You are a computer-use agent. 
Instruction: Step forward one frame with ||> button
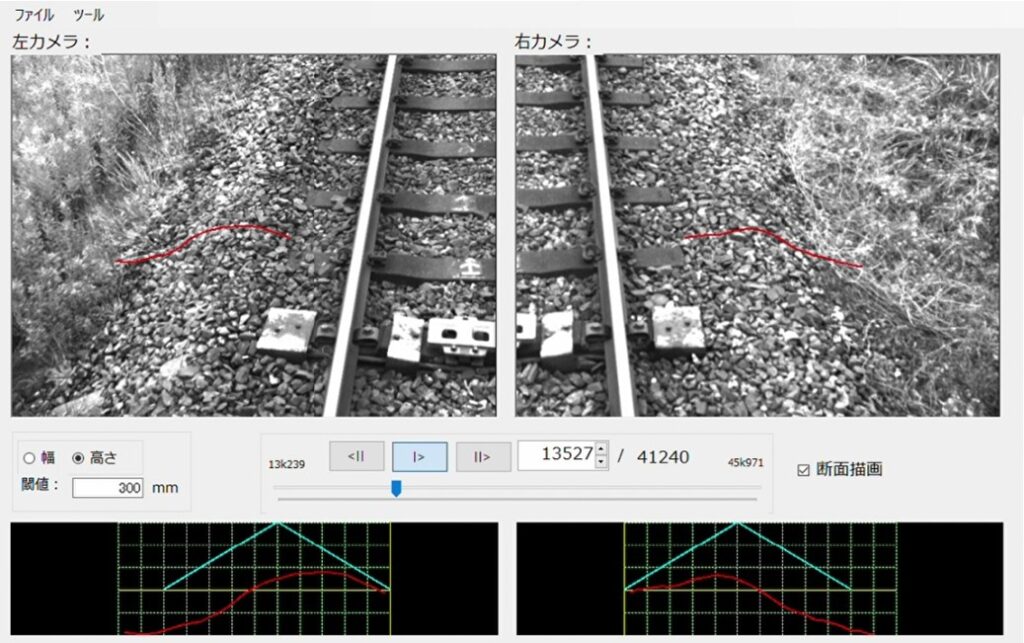point(483,456)
